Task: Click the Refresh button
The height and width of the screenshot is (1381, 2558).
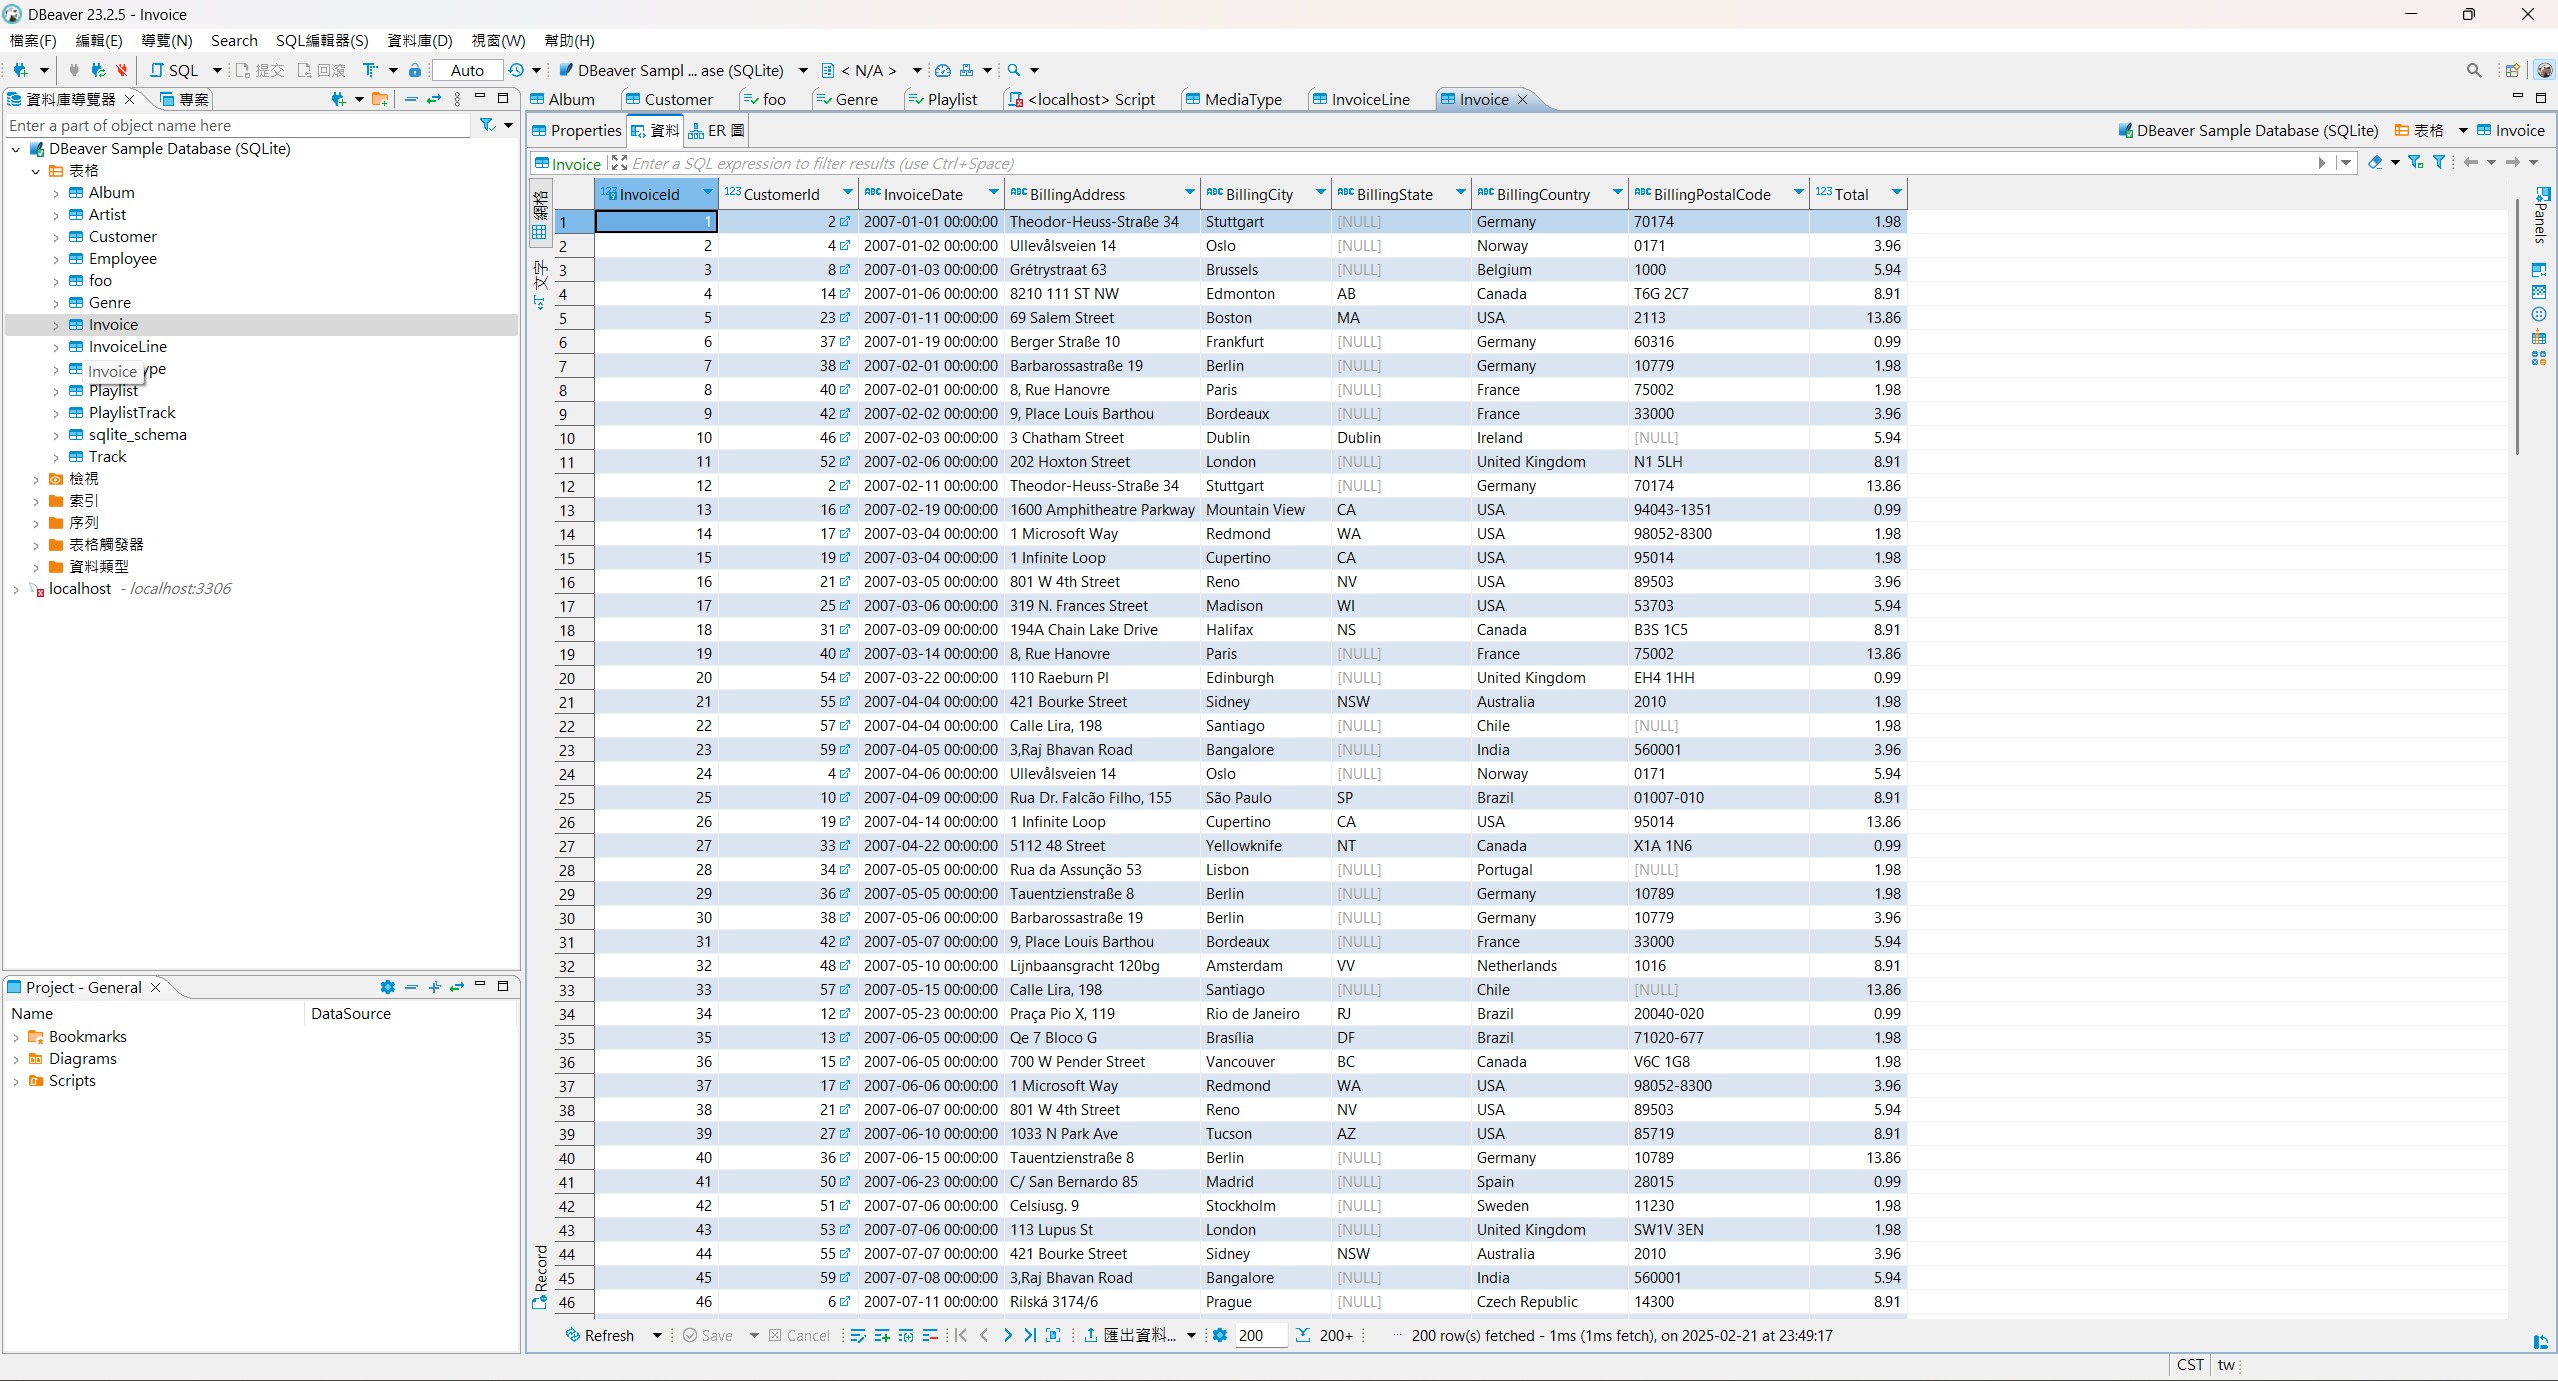Action: pos(600,1335)
